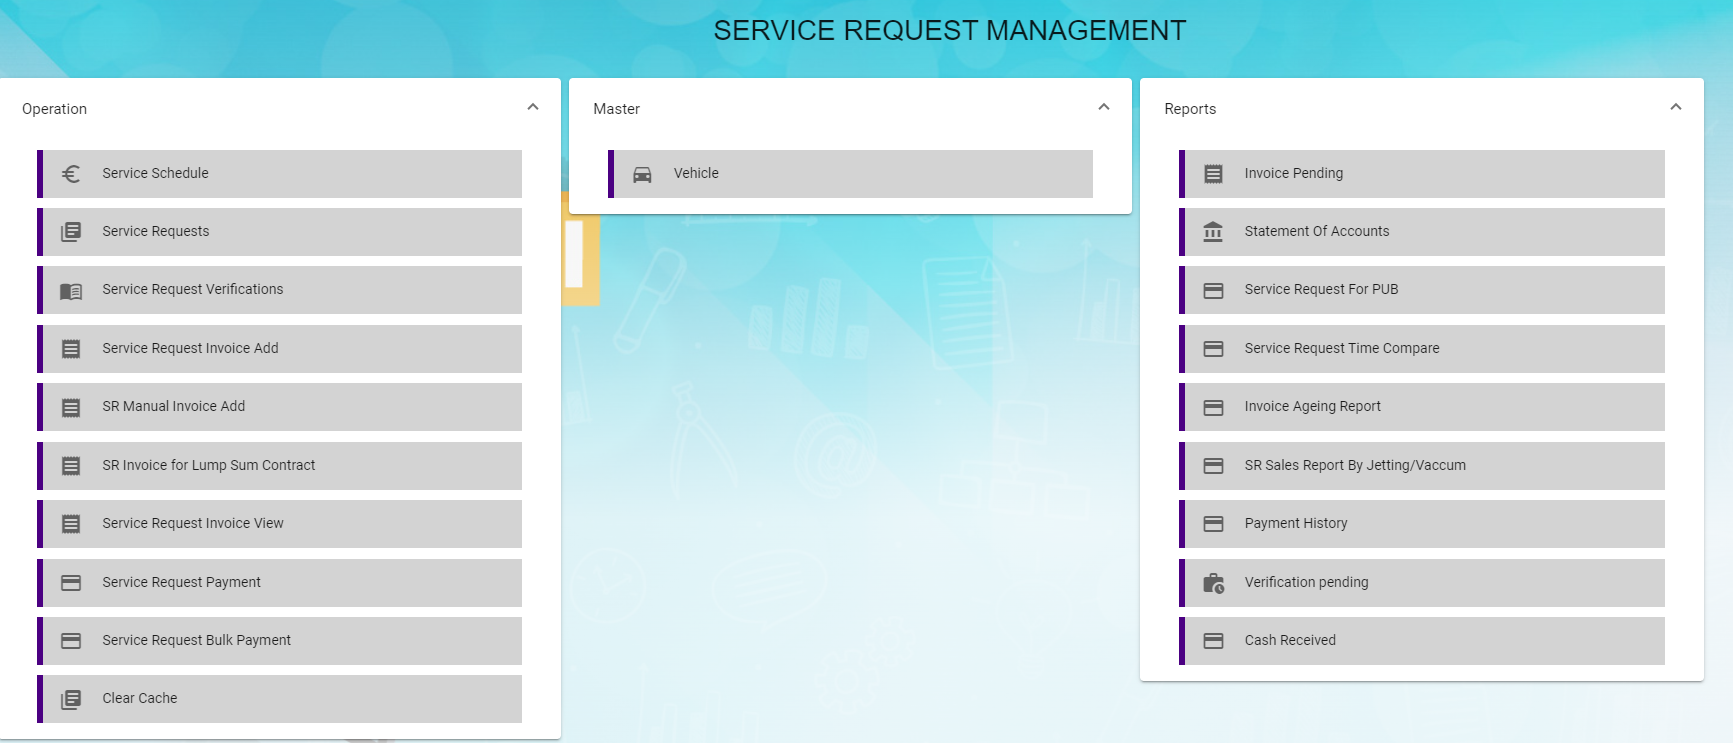Click the library icon beside Clear Cache
Screen dimensions: 1733x743
tap(71, 699)
